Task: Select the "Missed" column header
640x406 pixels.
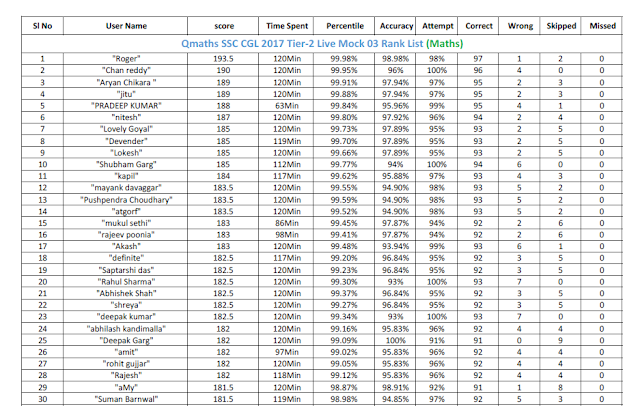Action: coord(602,26)
